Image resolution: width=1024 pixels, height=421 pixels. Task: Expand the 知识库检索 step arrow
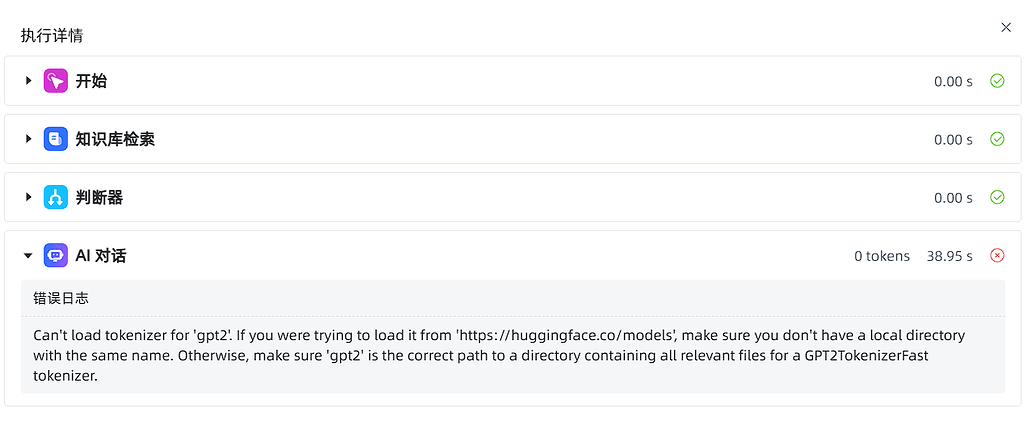28,139
